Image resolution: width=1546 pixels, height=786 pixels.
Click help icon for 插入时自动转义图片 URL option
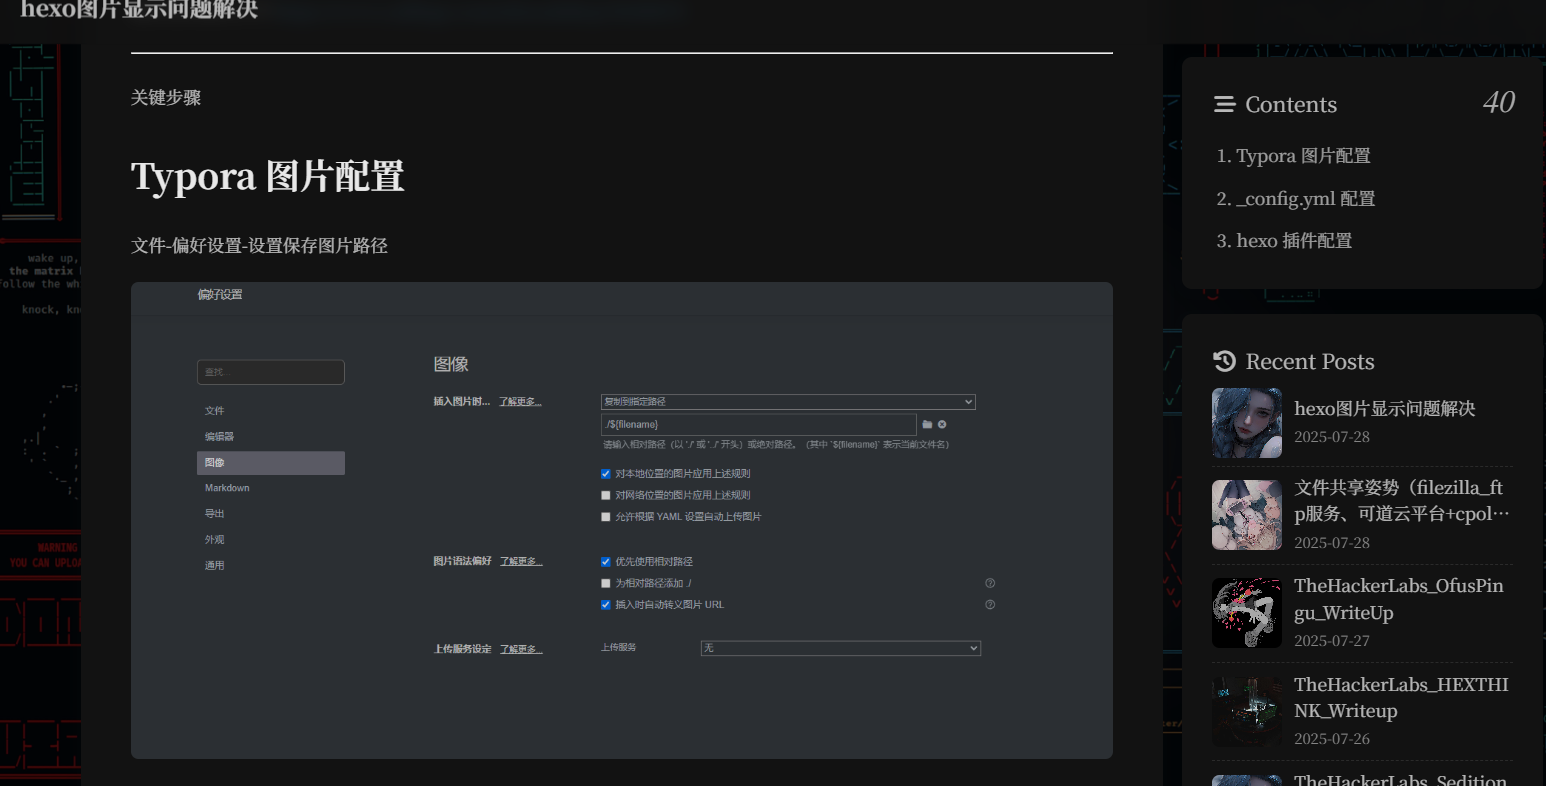click(990, 605)
